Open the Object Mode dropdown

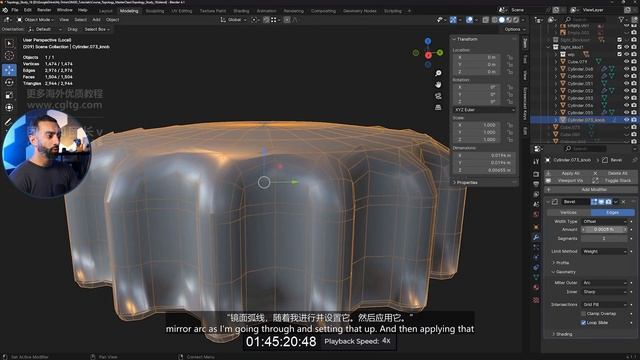36,20
